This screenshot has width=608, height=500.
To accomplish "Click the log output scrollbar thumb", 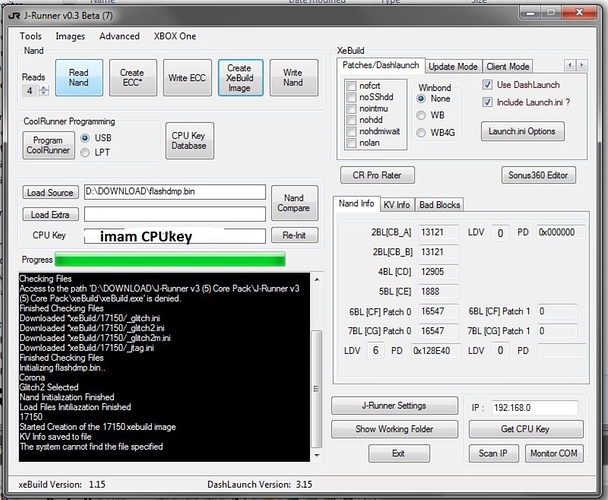I will coord(316,388).
